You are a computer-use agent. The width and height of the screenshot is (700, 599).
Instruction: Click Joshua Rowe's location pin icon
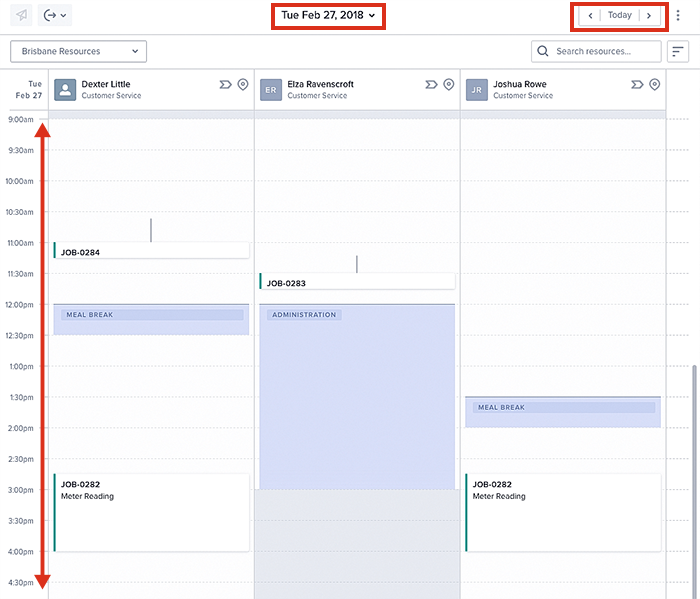[654, 84]
